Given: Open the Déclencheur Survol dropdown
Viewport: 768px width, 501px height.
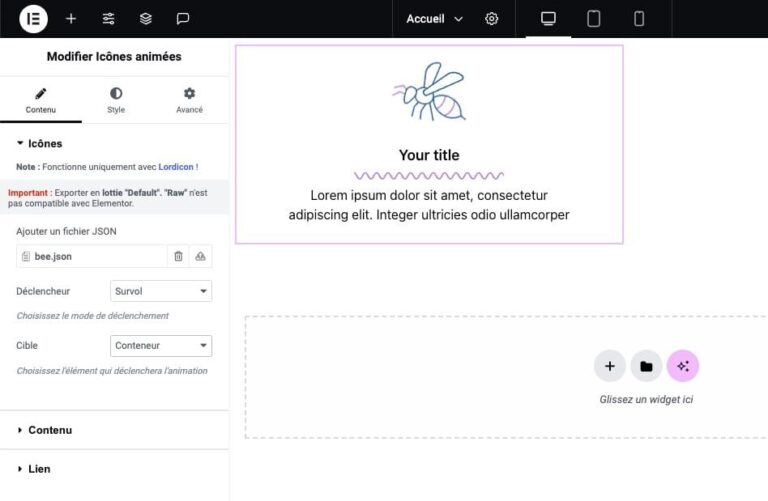Looking at the screenshot, I should [x=161, y=291].
